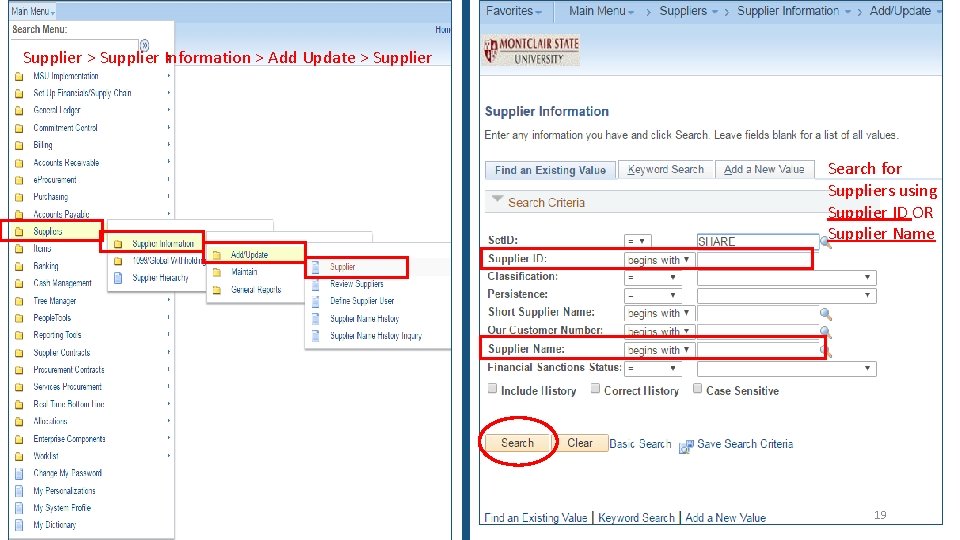
Task: Click the Basic Search link
Action: coord(640,444)
